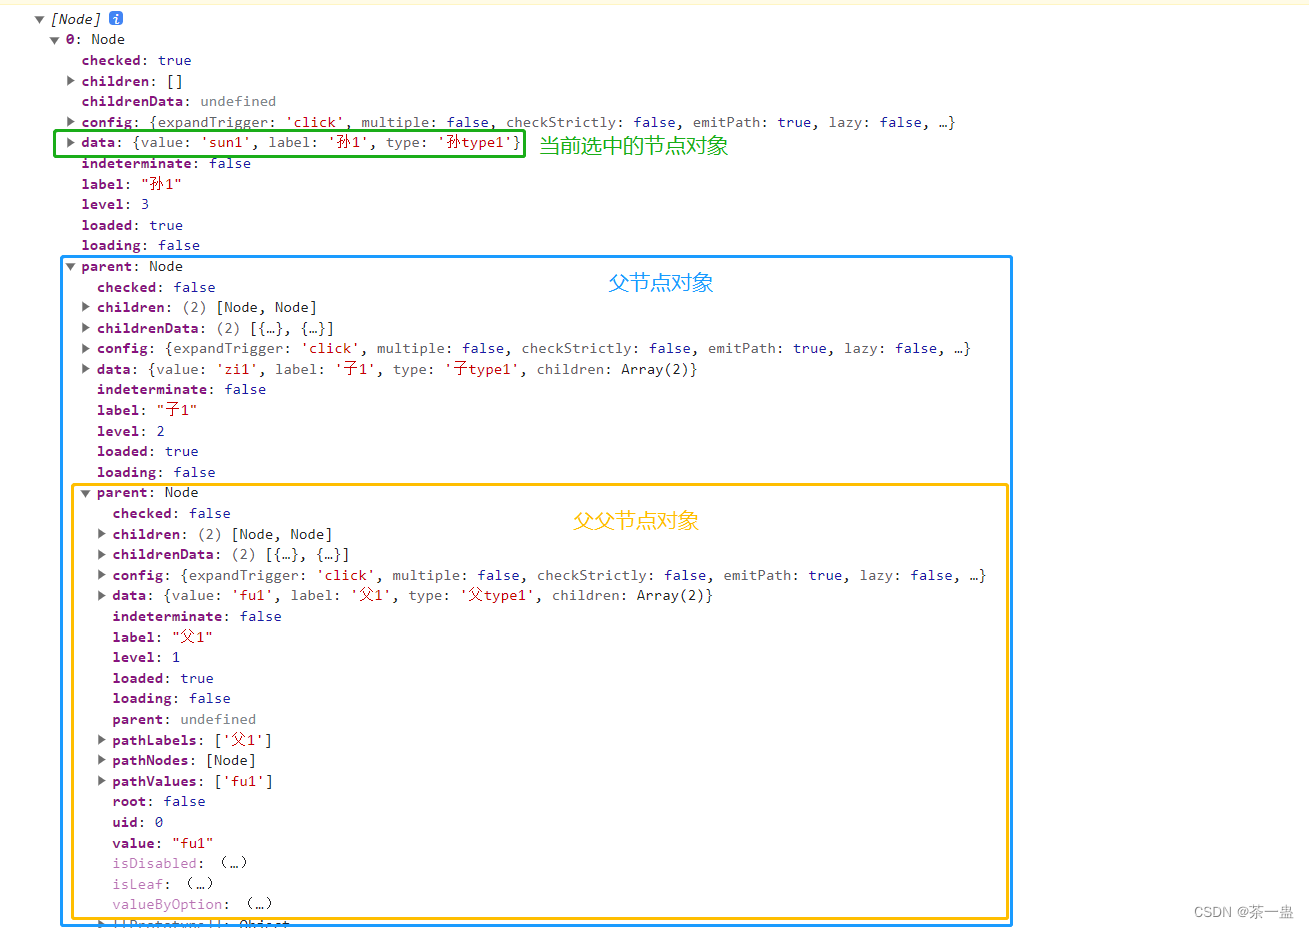
Task: Click the label: "子1" row
Action: 147,410
